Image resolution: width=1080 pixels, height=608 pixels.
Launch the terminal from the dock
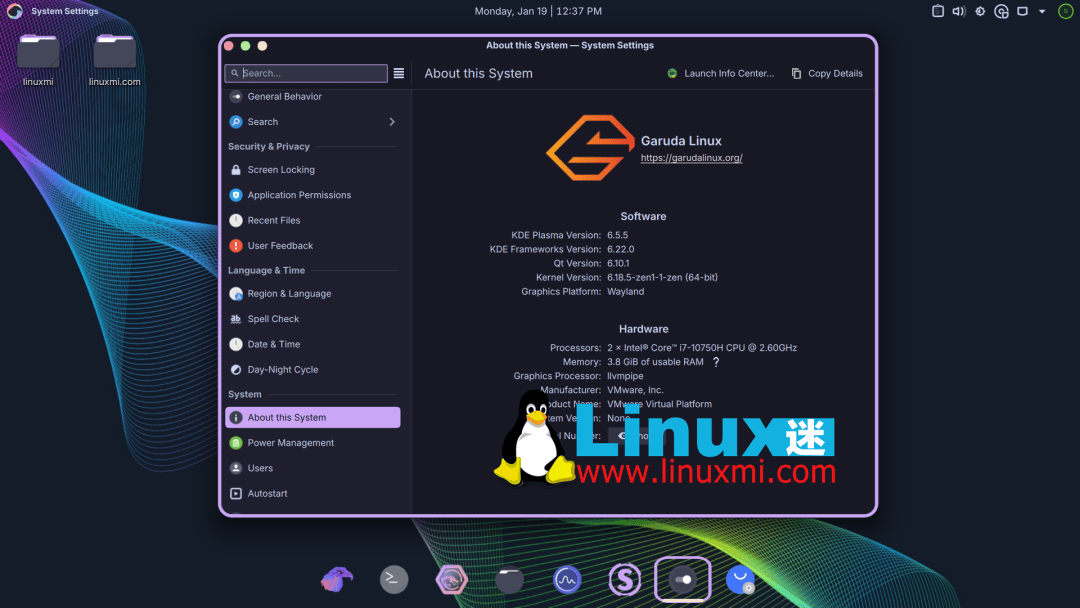tap(394, 579)
